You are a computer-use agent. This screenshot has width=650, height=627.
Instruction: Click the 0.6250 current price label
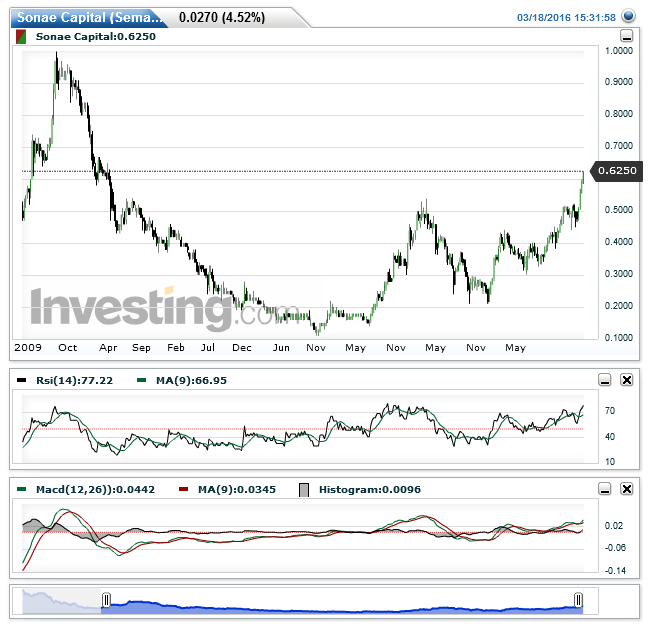click(617, 171)
